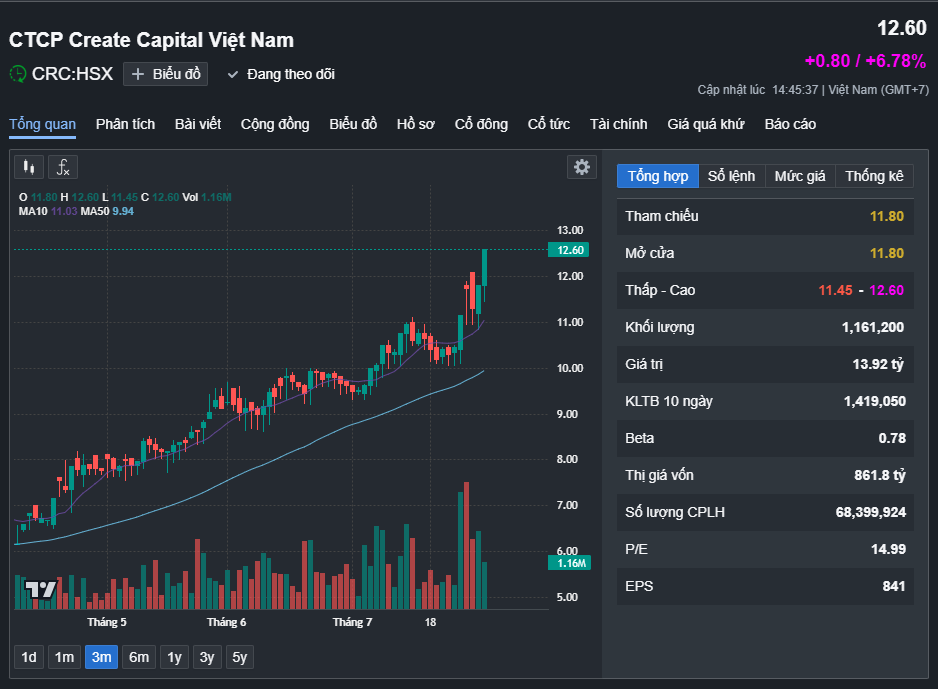Select the 6m time range

tap(139, 657)
